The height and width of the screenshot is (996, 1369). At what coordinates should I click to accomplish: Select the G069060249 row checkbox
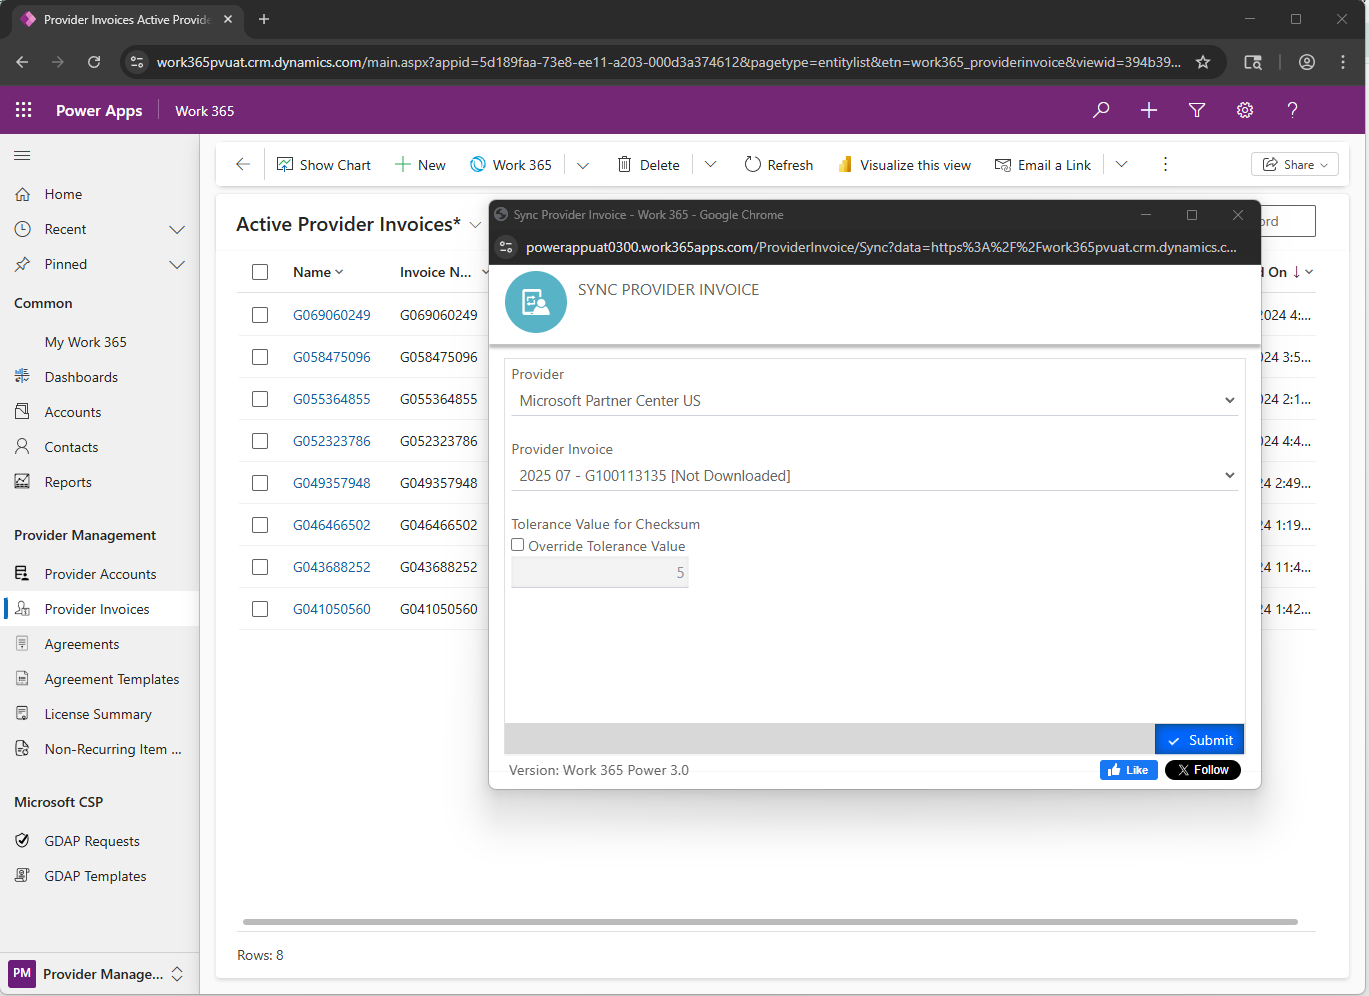click(260, 315)
